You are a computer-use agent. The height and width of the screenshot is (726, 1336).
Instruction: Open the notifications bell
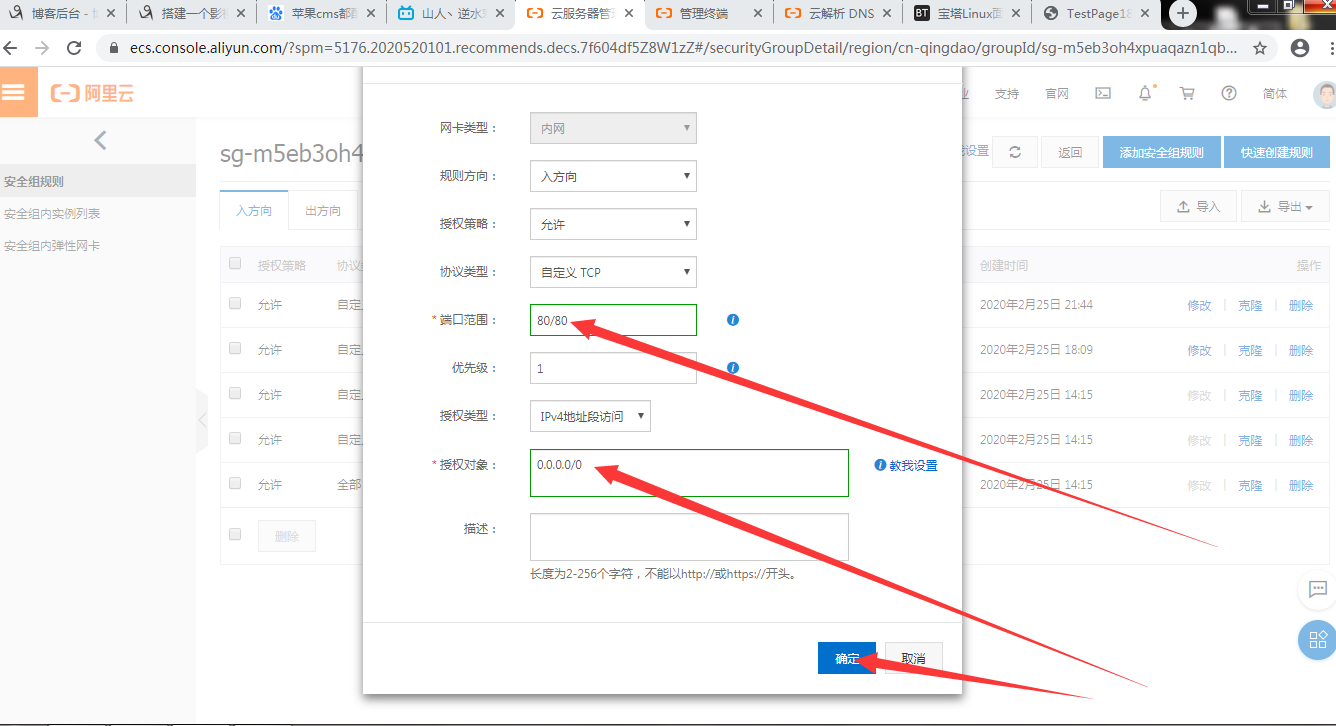point(1145,93)
